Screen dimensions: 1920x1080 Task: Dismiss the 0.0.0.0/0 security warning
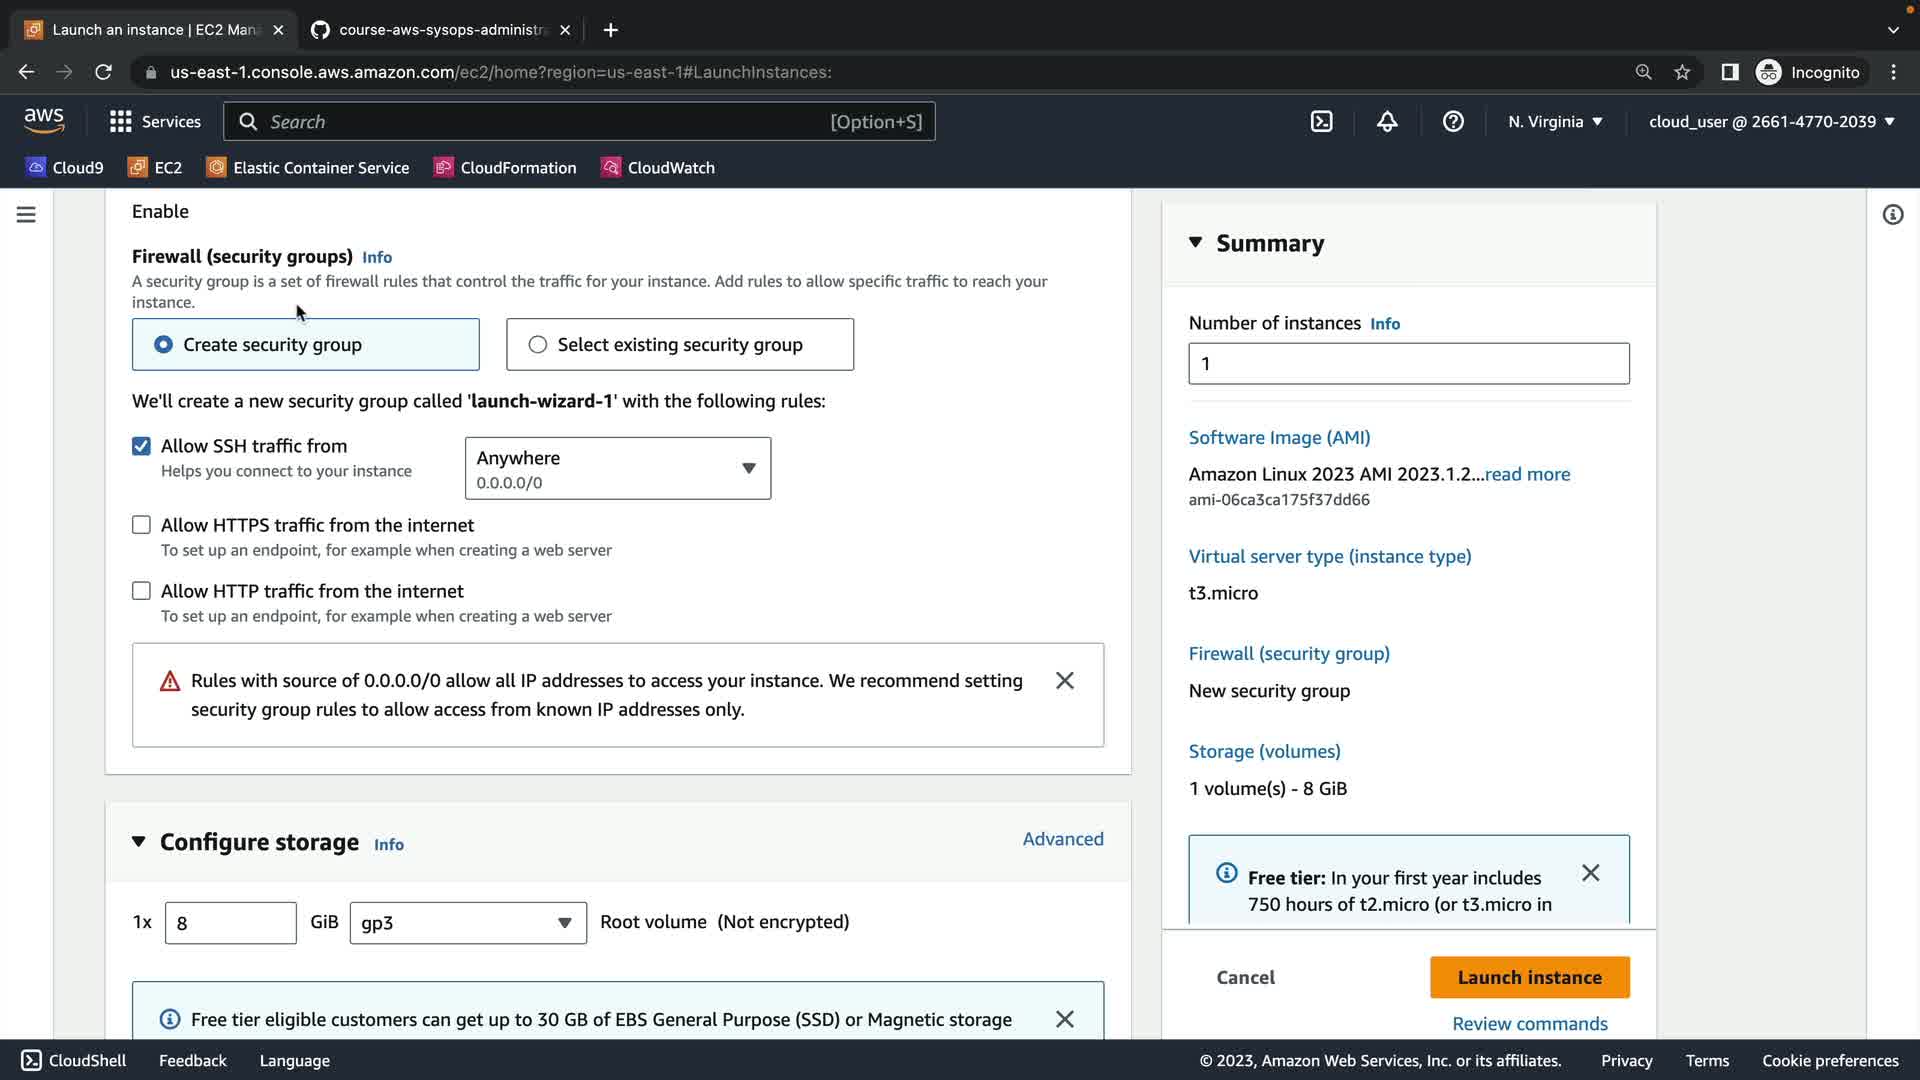click(x=1064, y=681)
